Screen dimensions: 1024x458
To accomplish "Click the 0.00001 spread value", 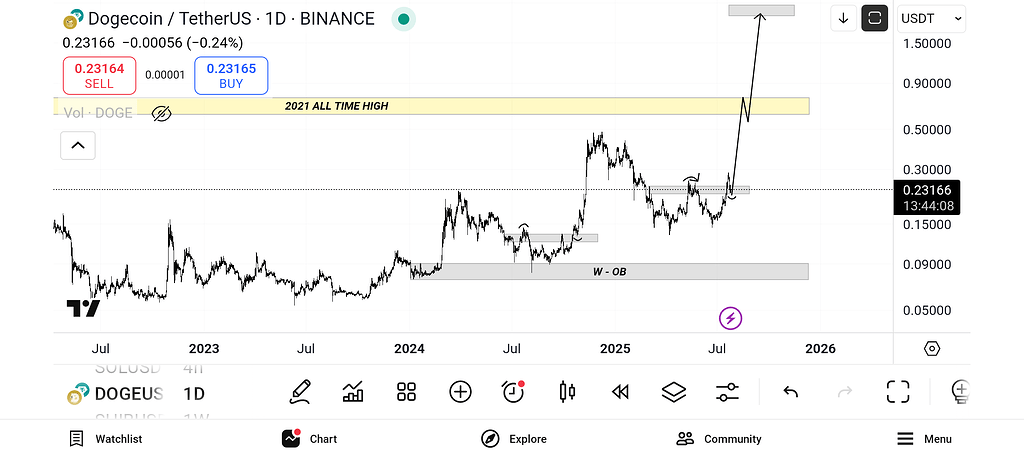I will [x=165, y=75].
